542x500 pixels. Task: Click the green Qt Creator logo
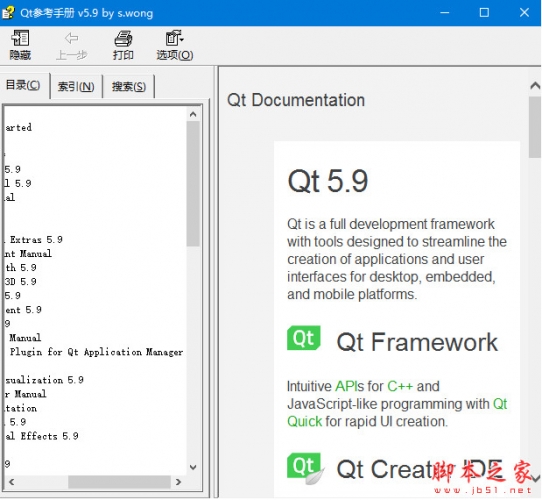coord(304,467)
